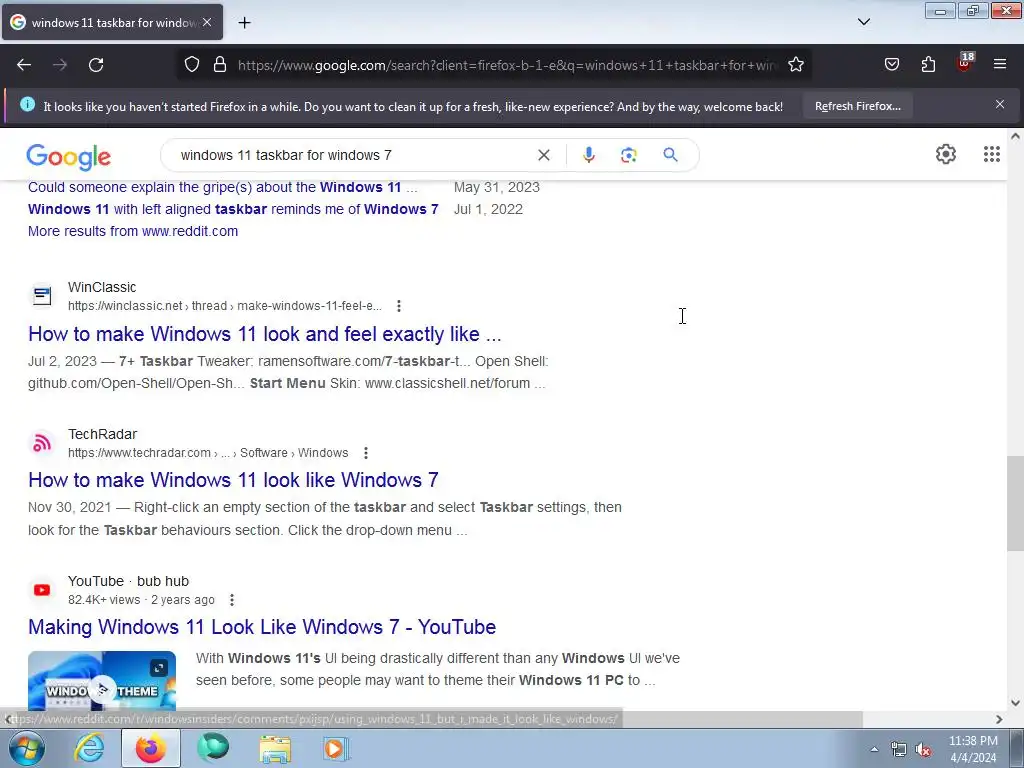Click the WinClassic site name text
Viewport: 1024px width, 768px height.
coord(102,287)
